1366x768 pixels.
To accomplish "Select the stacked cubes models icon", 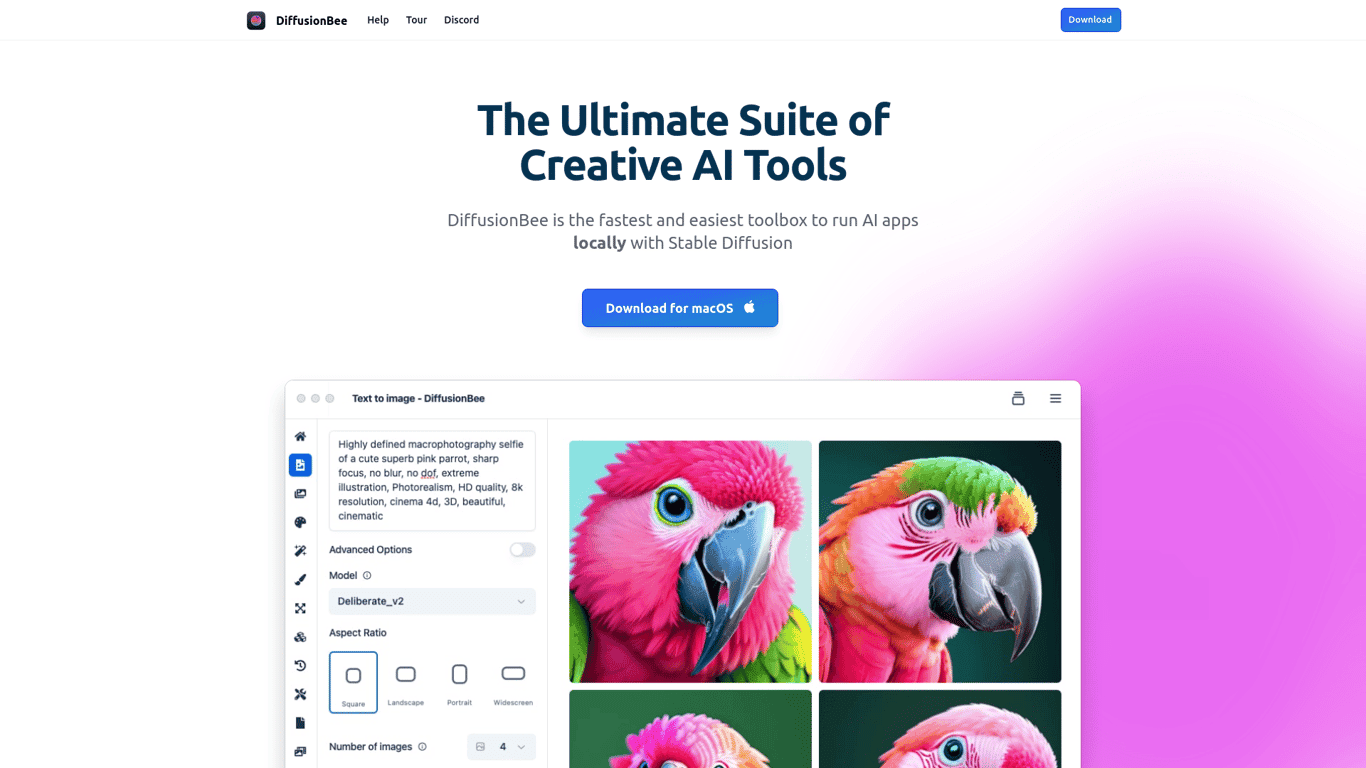I will [x=300, y=637].
